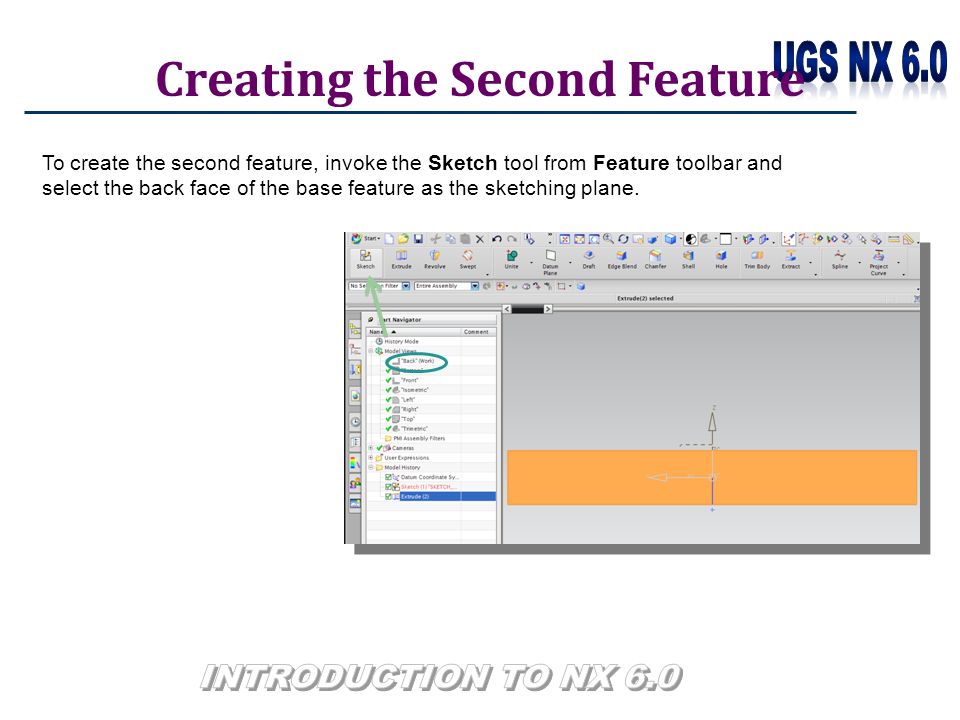Open the Assembly Navigator sidebar tab icon
The height and width of the screenshot is (720, 960).
(355, 329)
